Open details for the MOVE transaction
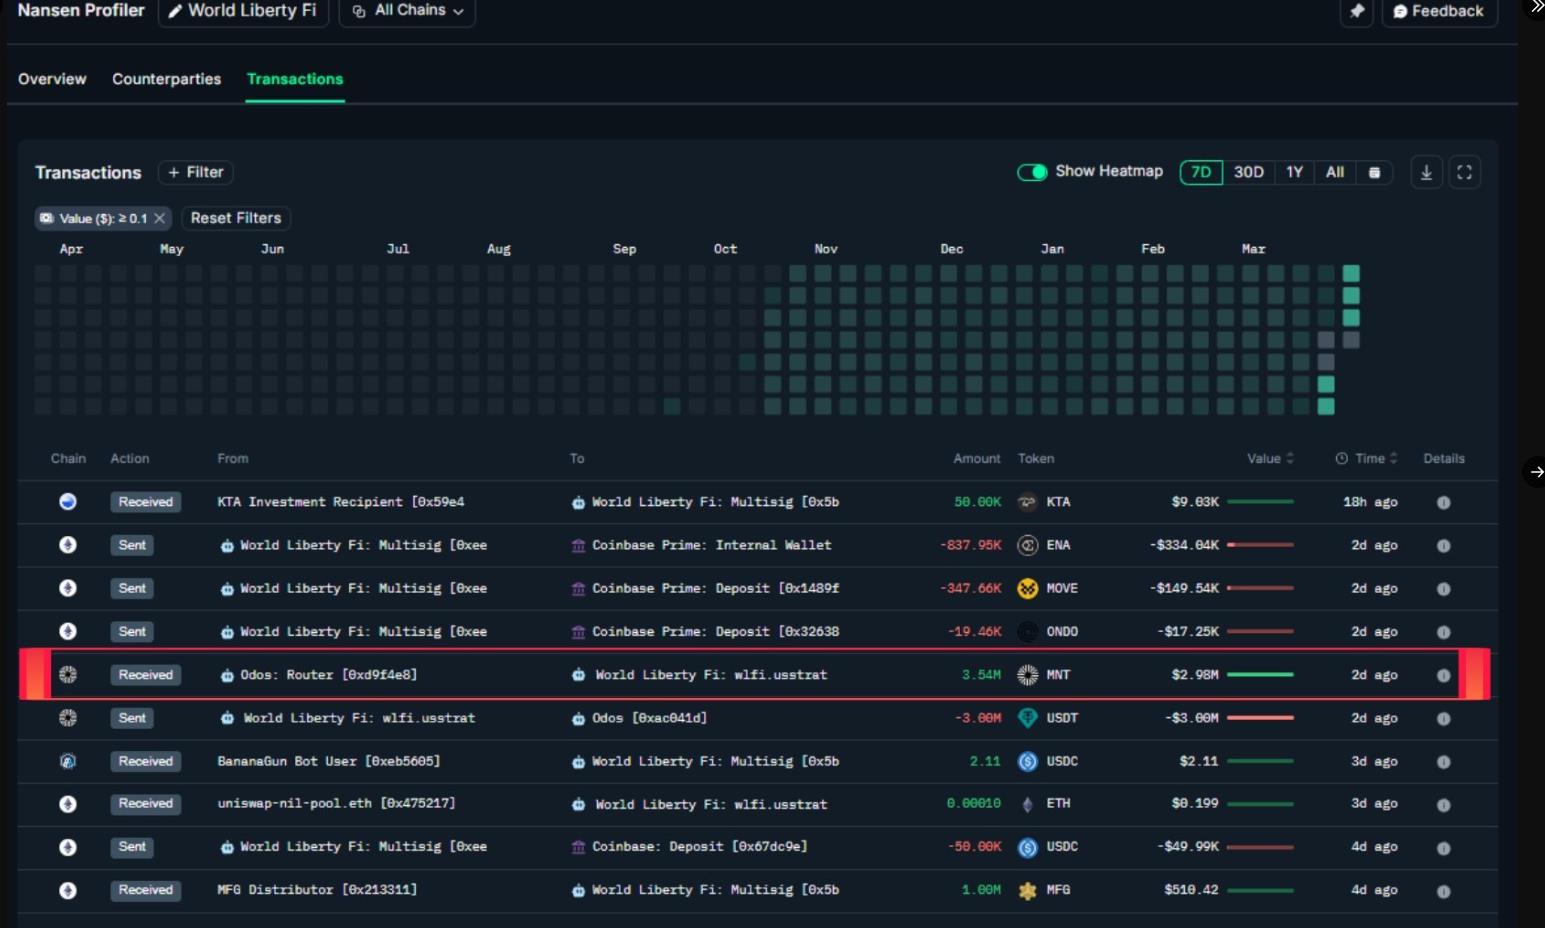 coord(1443,588)
